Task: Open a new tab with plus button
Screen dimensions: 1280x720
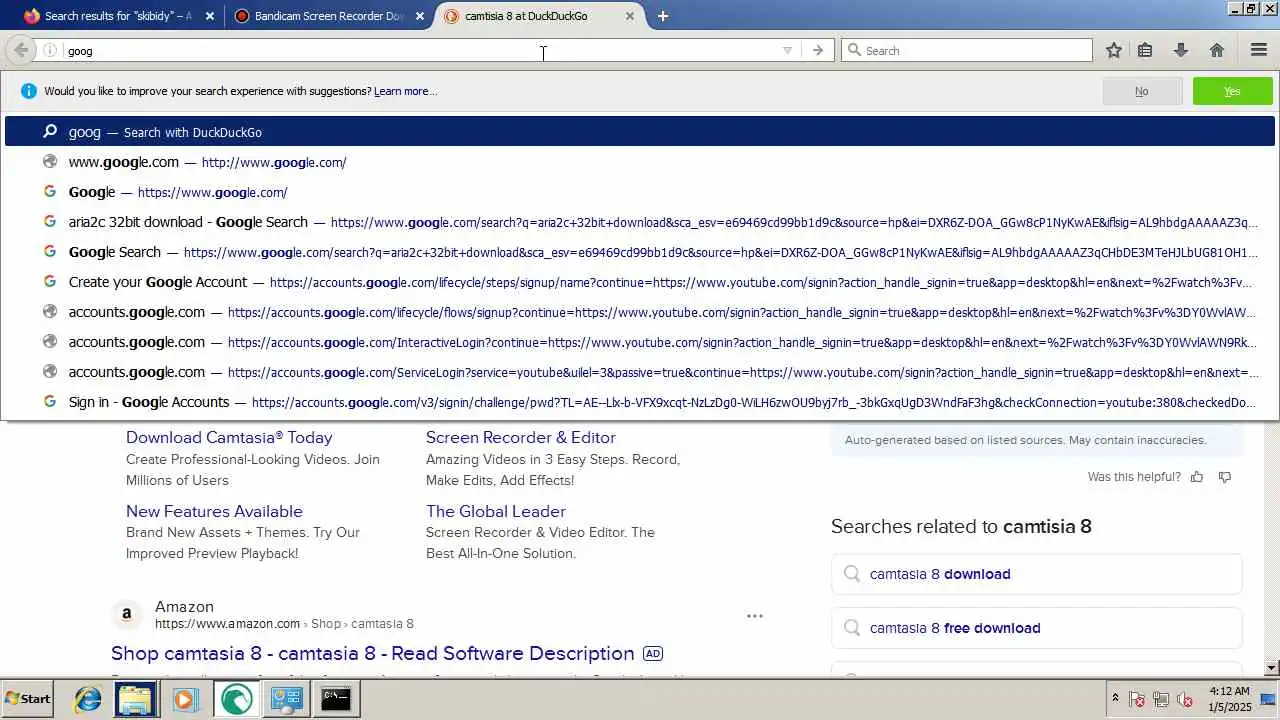Action: click(x=663, y=16)
